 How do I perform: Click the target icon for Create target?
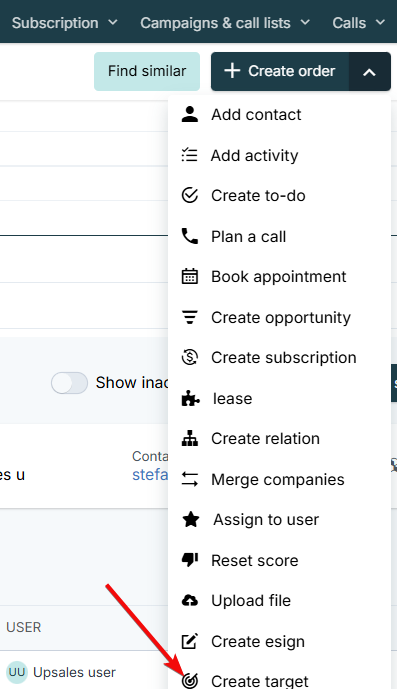click(x=190, y=680)
